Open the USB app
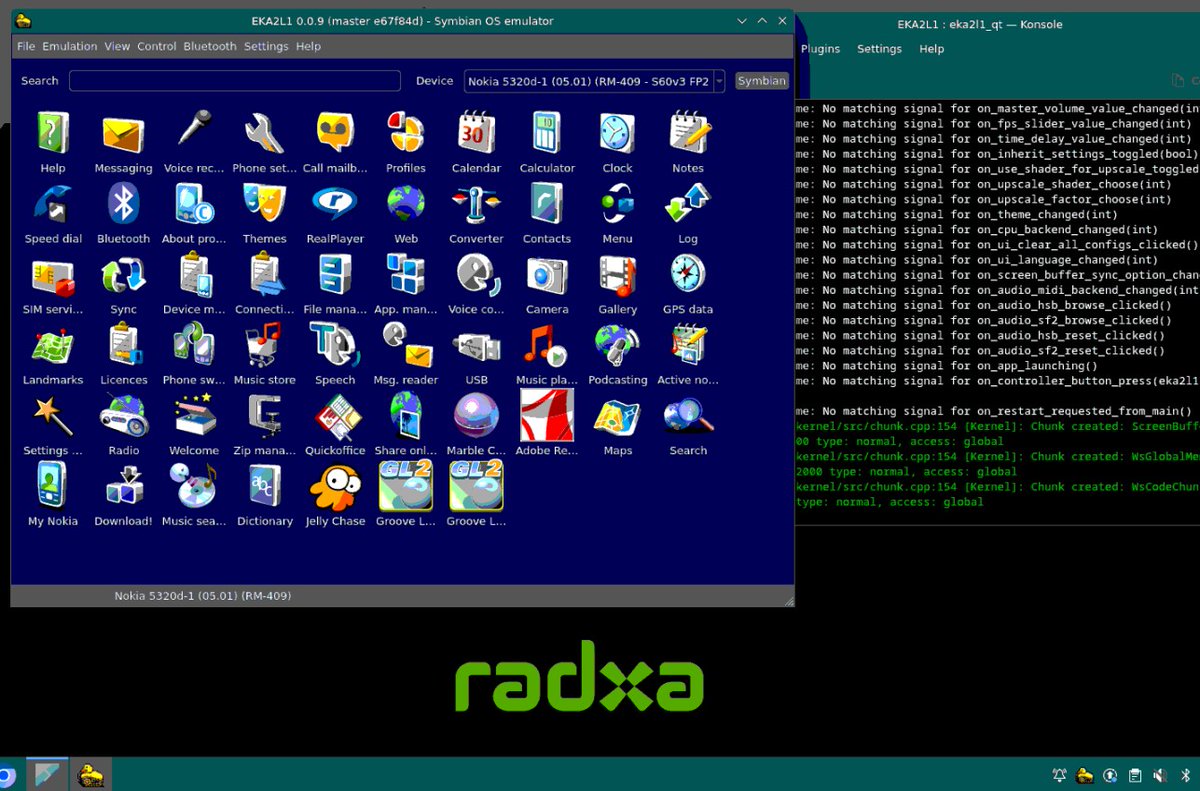 tap(477, 346)
